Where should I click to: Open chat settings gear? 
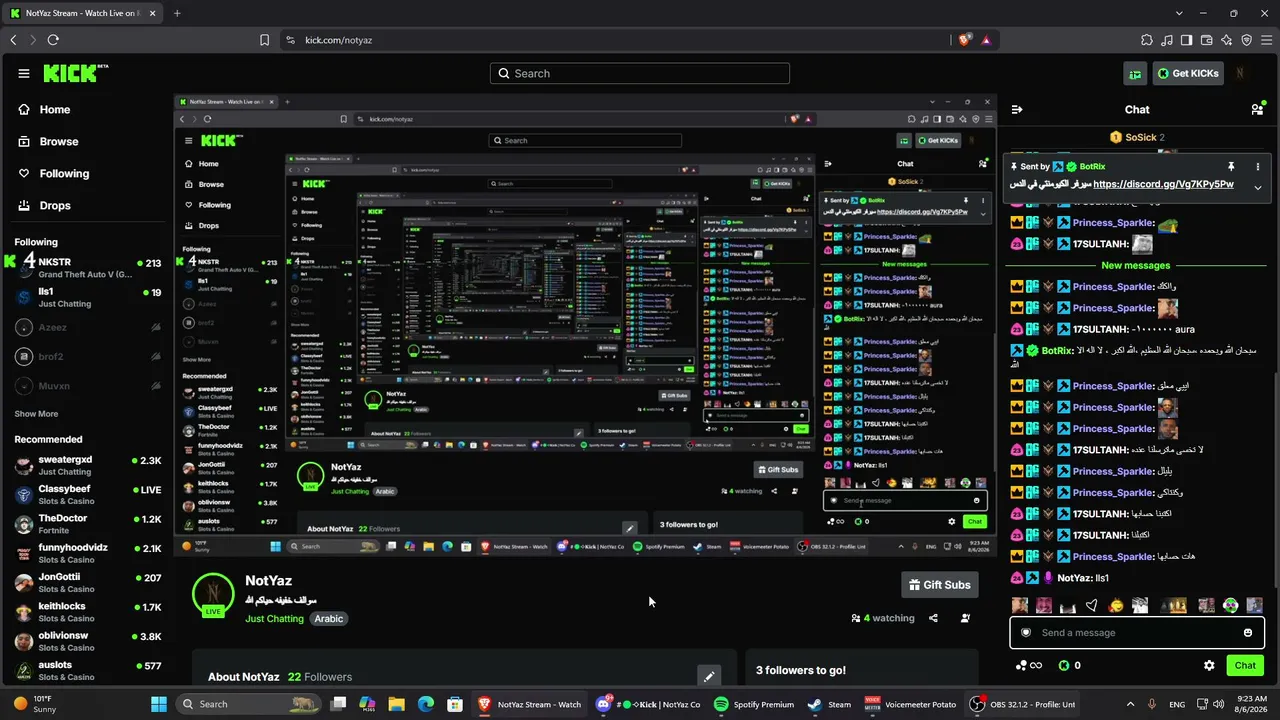point(1209,665)
